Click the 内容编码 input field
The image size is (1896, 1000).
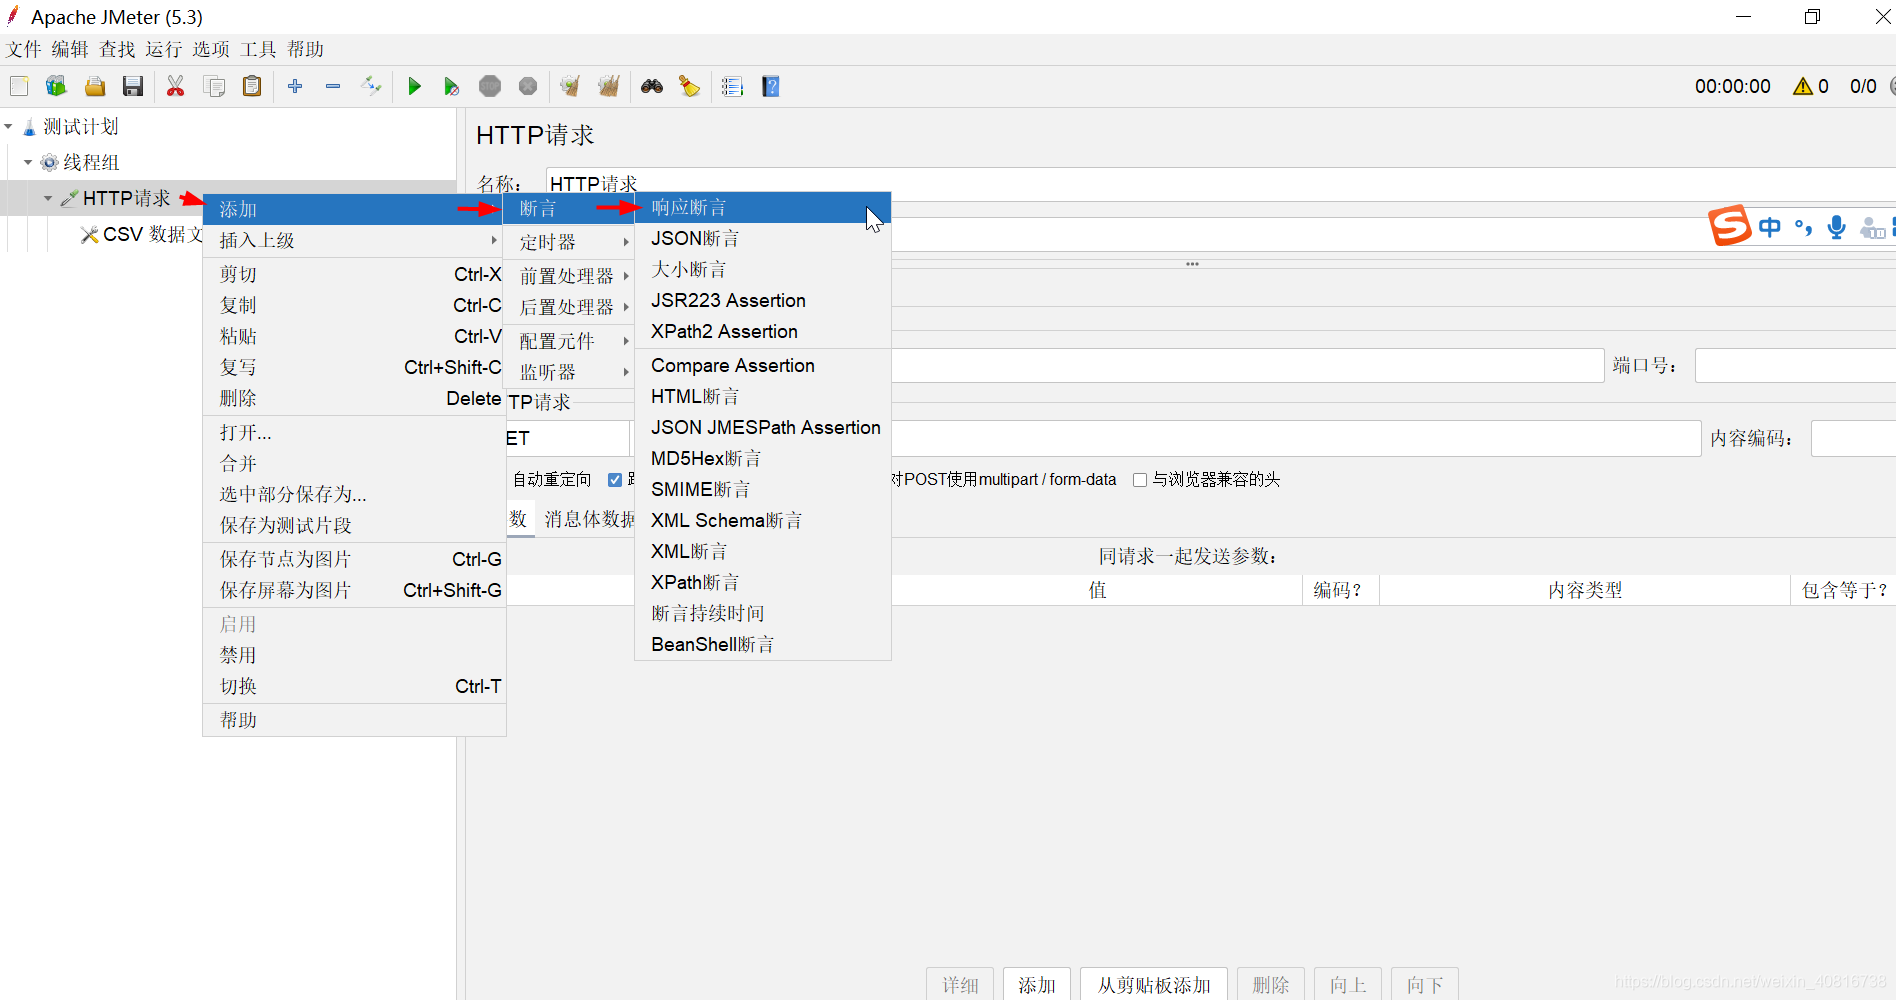click(x=1853, y=439)
